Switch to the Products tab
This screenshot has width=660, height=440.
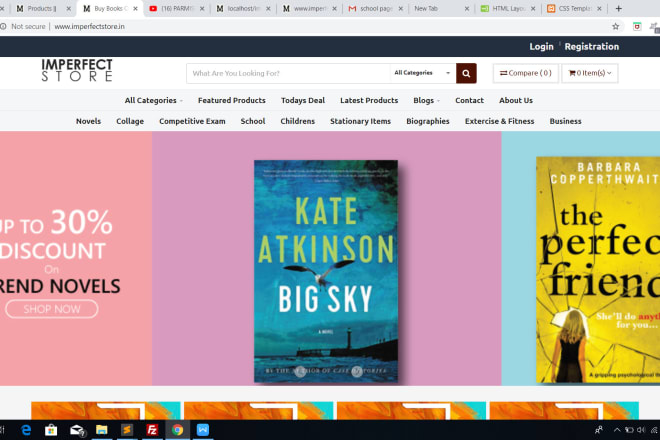click(x=42, y=8)
